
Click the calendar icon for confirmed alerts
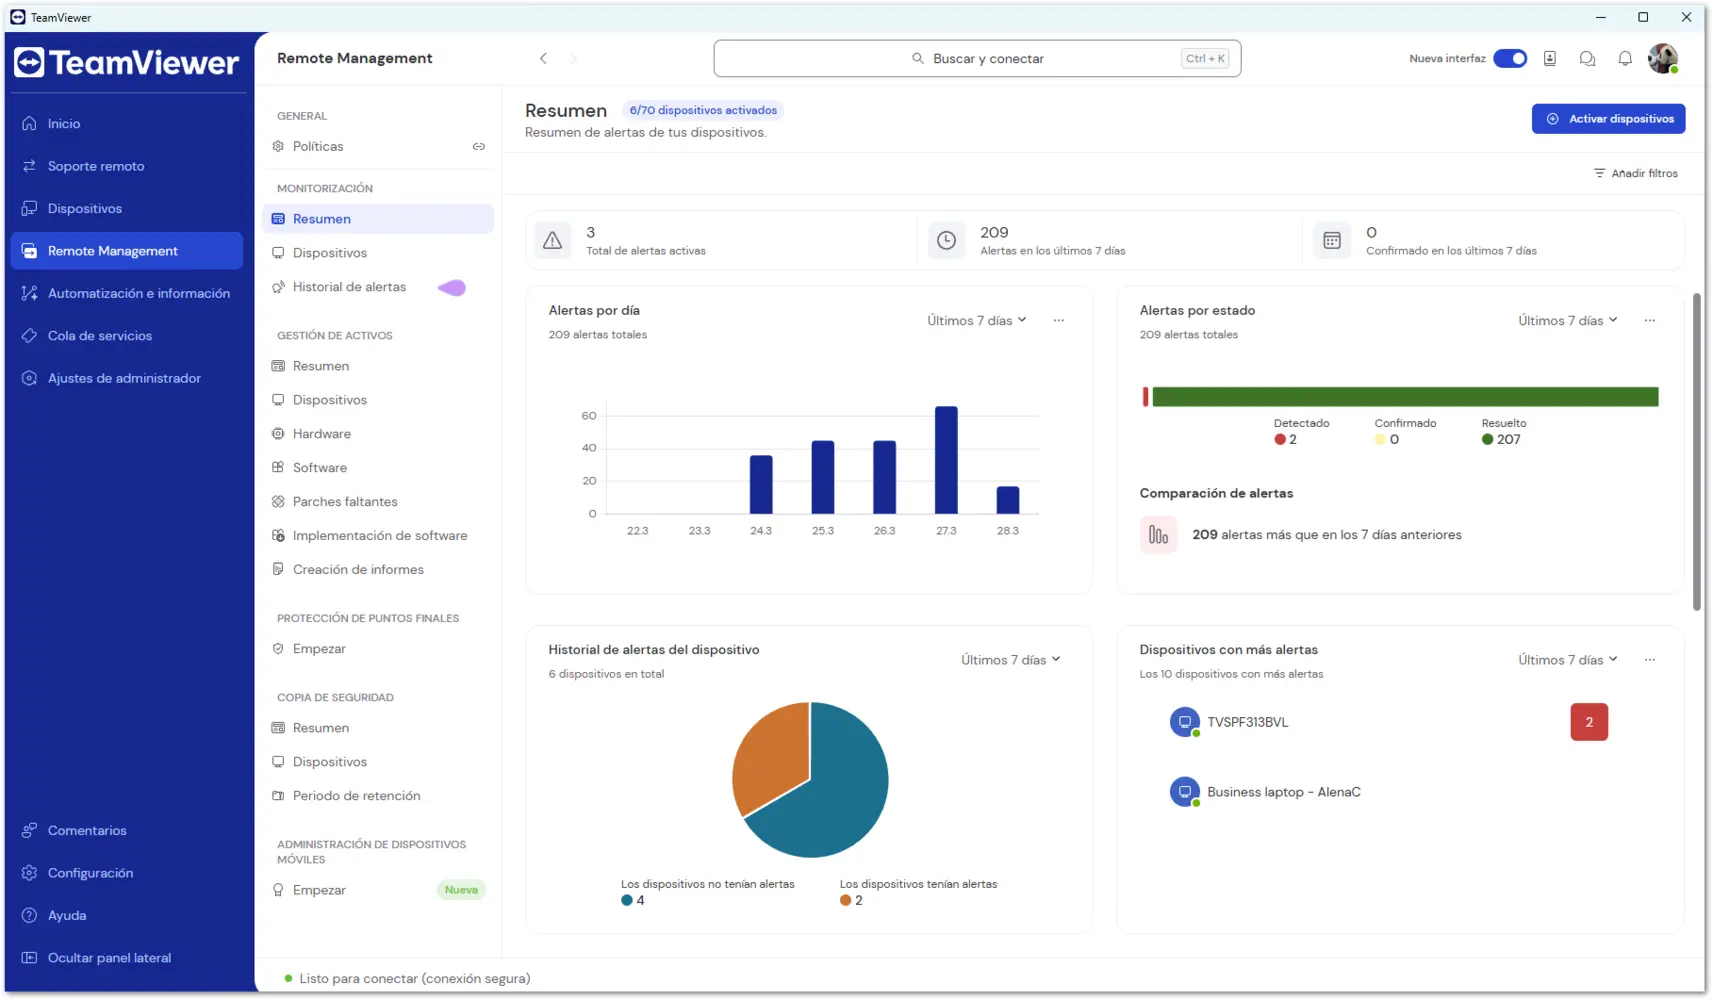coord(1332,241)
